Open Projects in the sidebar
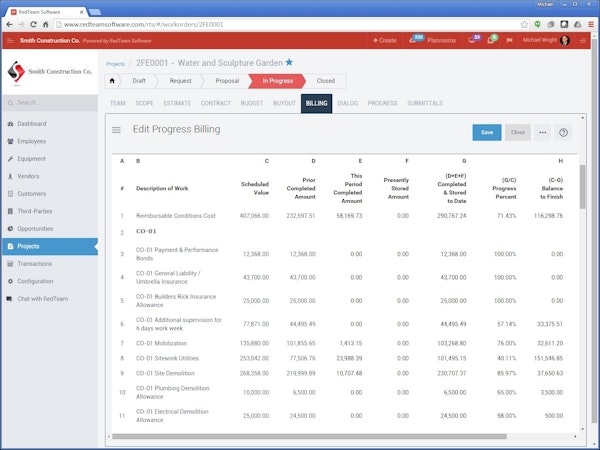 [x=50, y=246]
